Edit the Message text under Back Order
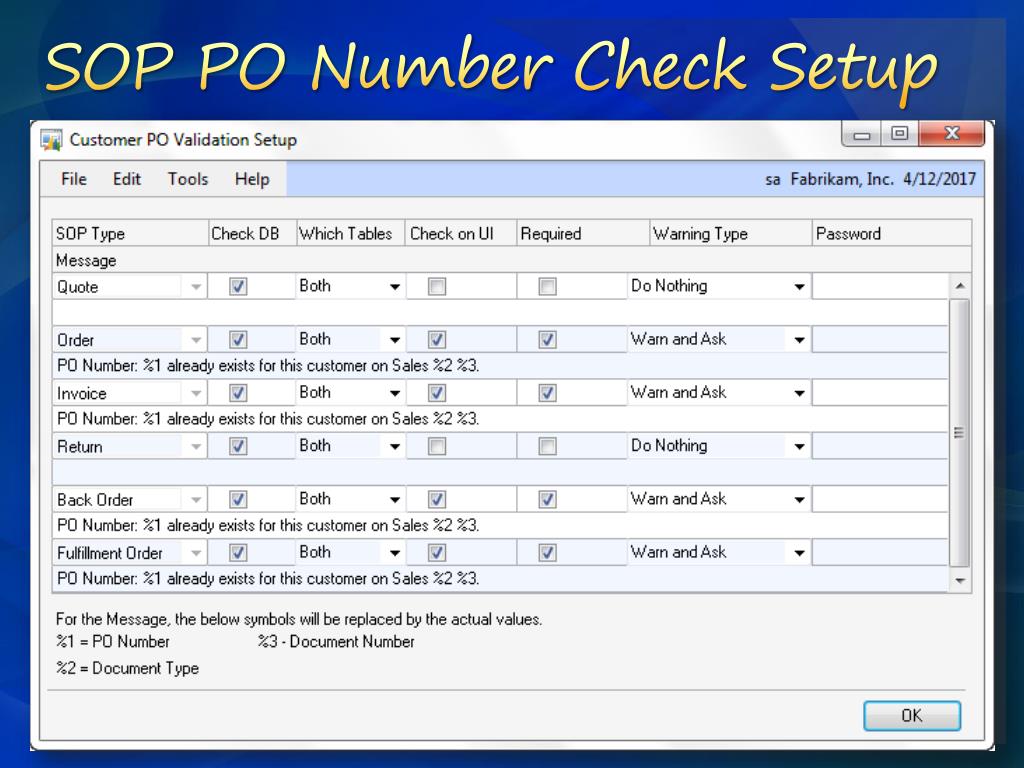1024x768 pixels. pyautogui.click(x=500, y=526)
